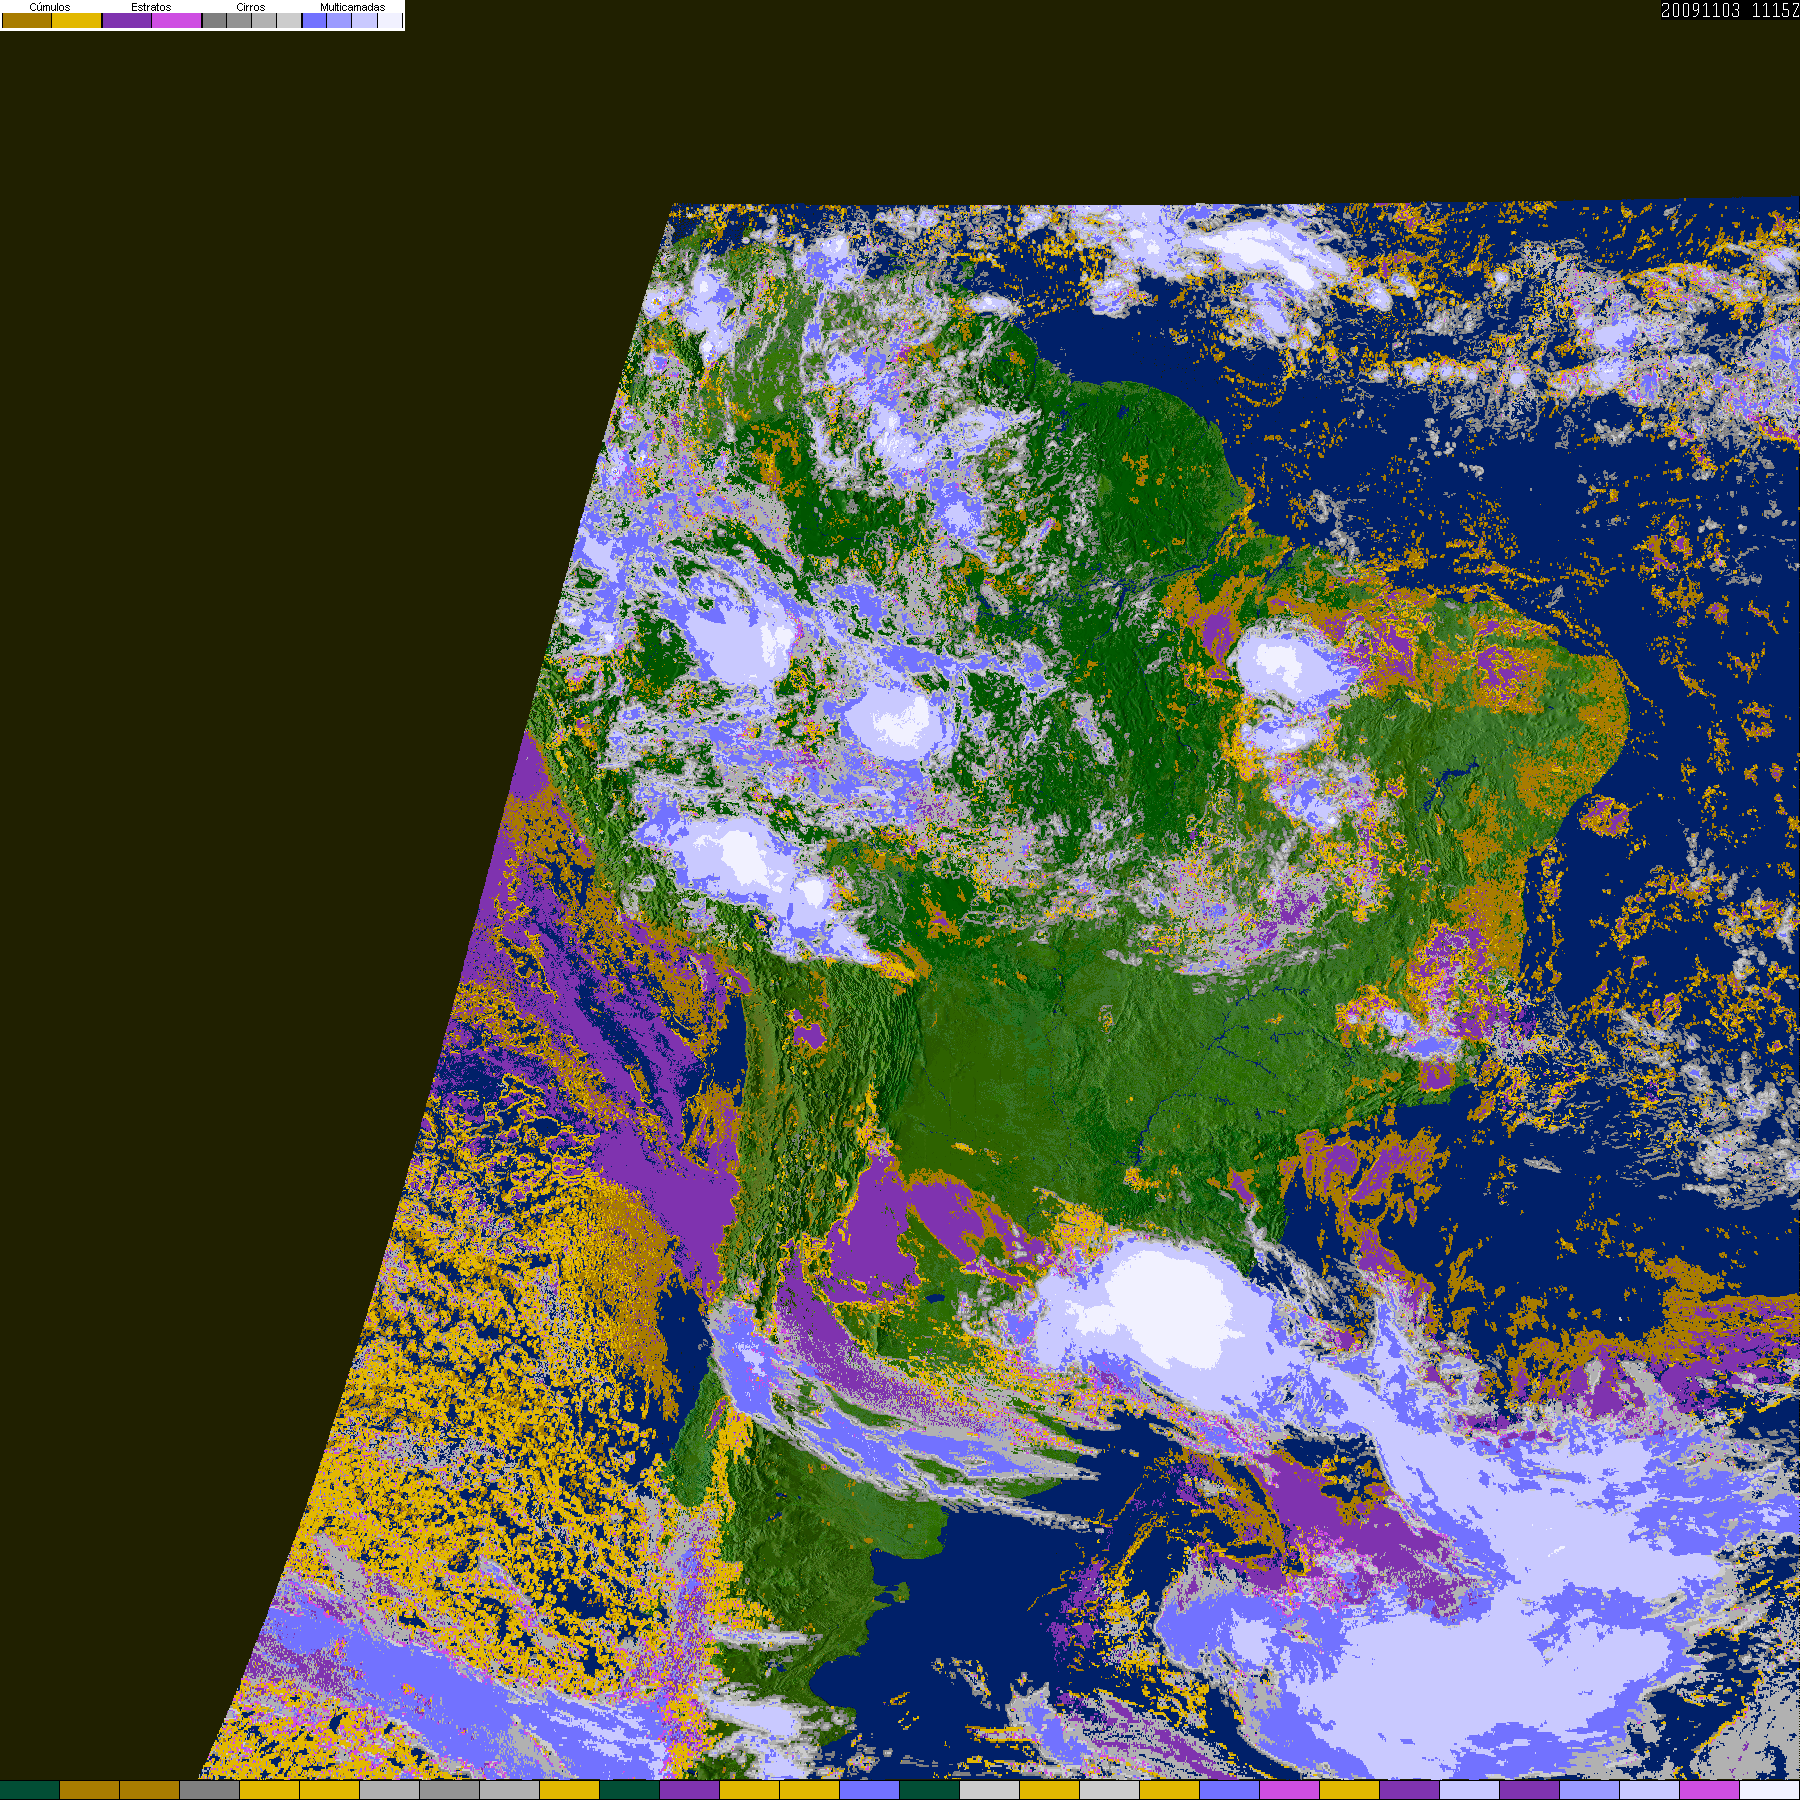The image size is (1800, 1800).
Task: Select the near-white Multicamadas legend swatch
Action: point(390,20)
